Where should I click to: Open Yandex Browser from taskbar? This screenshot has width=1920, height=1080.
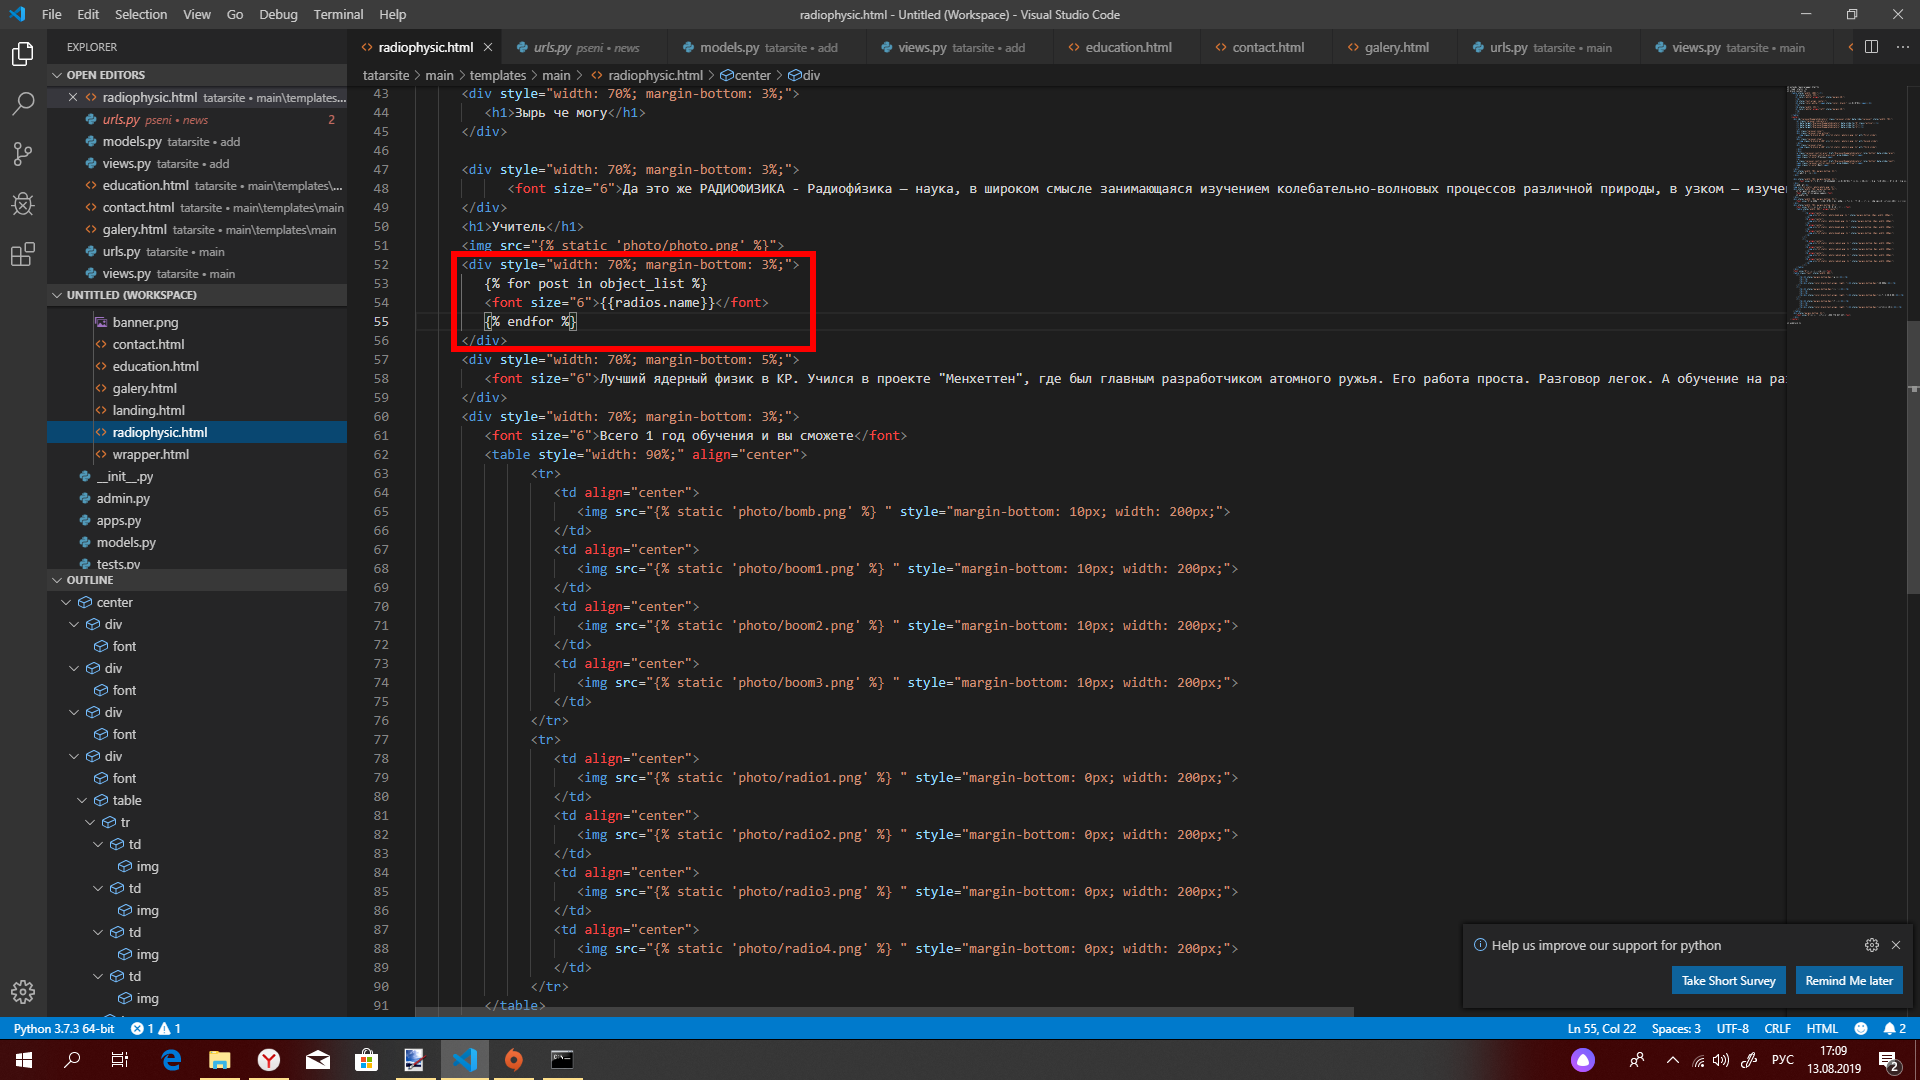click(x=269, y=1060)
